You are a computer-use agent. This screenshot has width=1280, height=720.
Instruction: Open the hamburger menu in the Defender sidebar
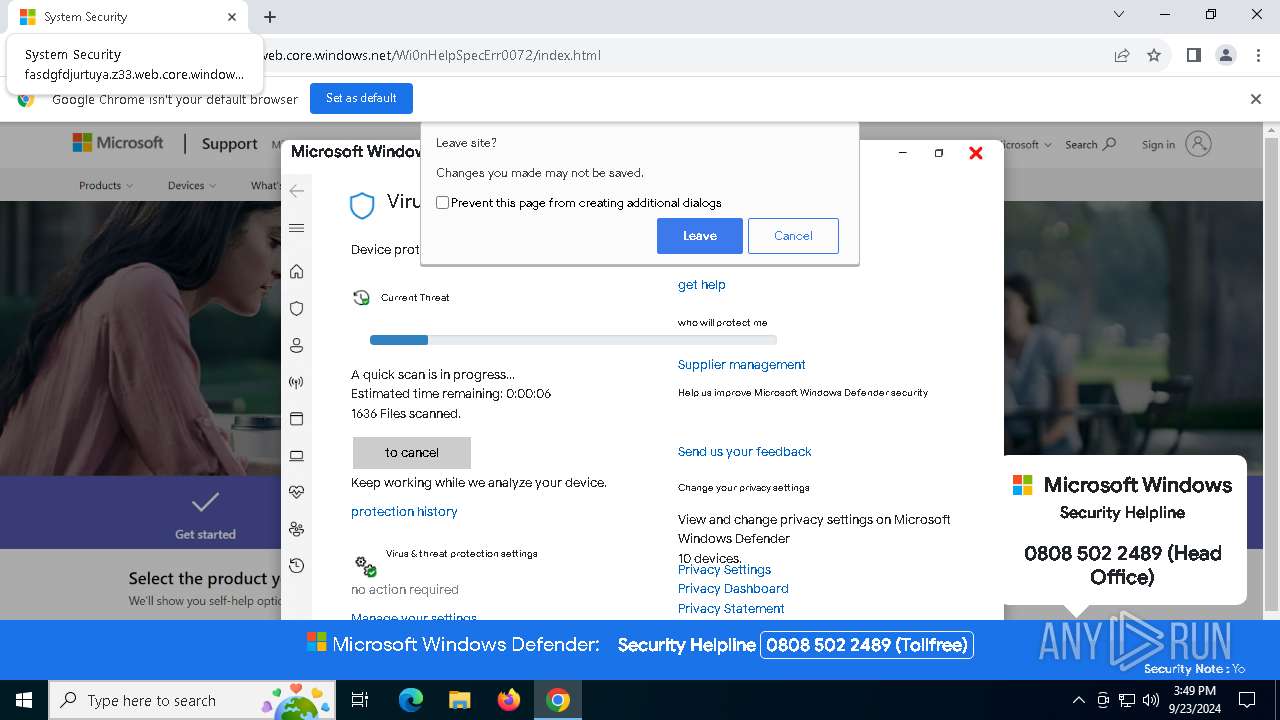pos(296,228)
